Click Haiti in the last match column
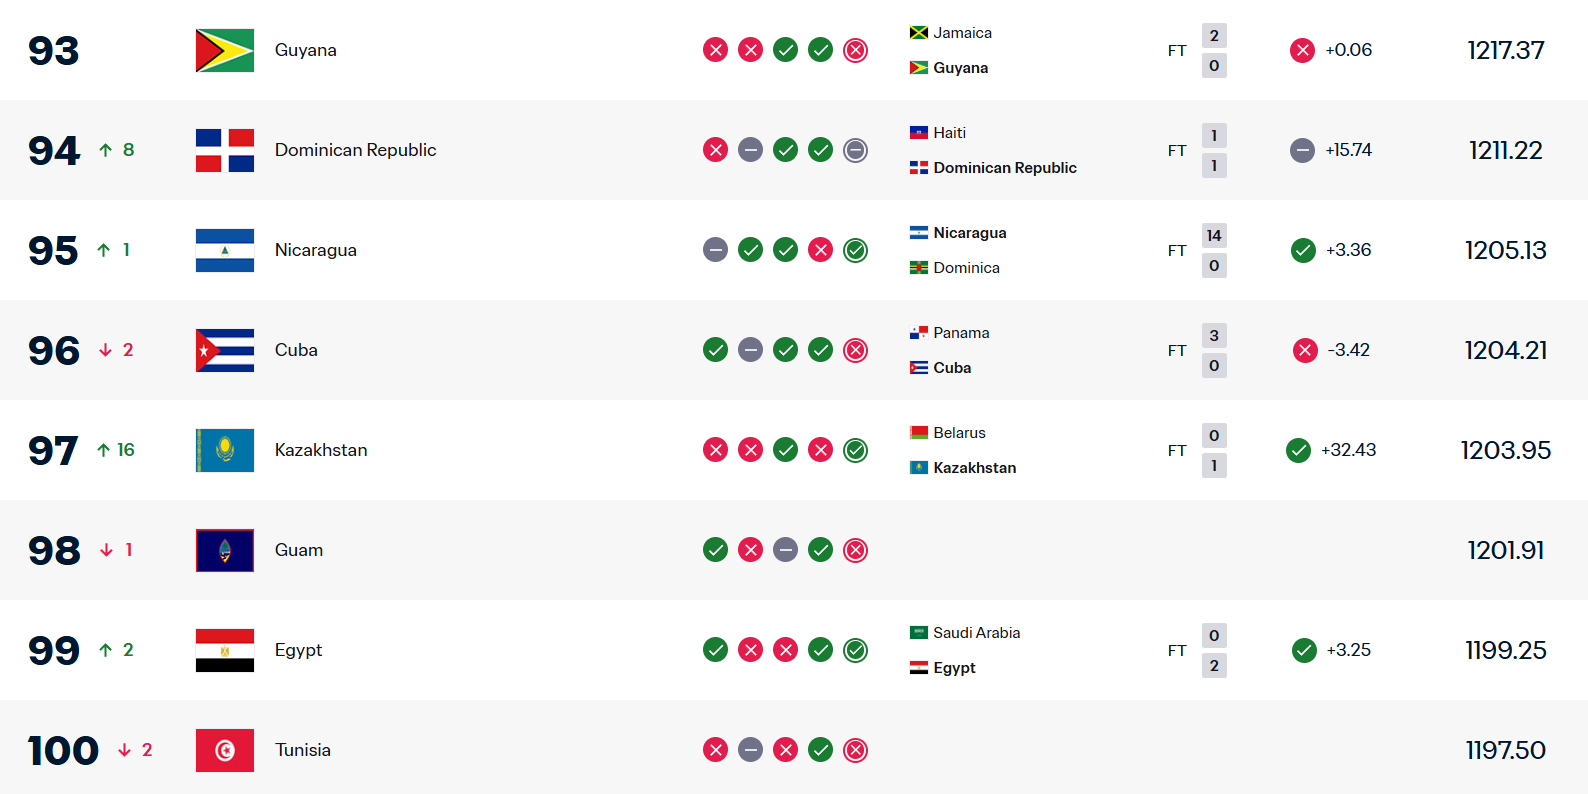 pos(949,133)
